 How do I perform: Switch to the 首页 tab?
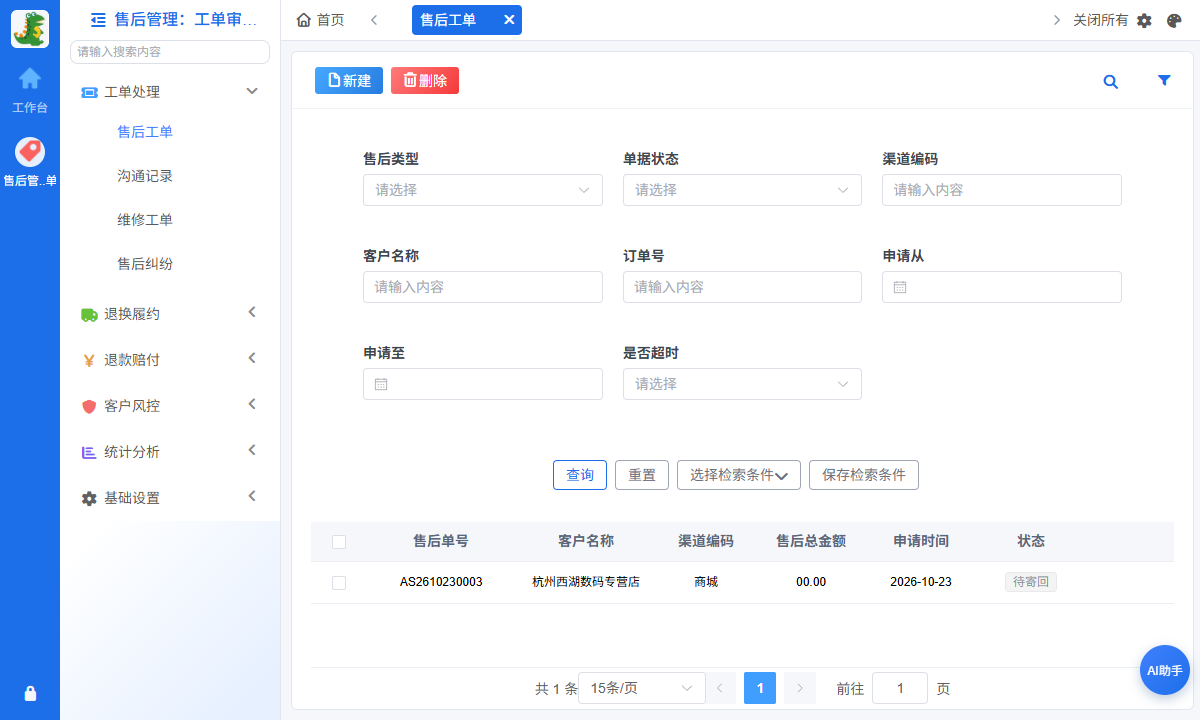tap(321, 20)
